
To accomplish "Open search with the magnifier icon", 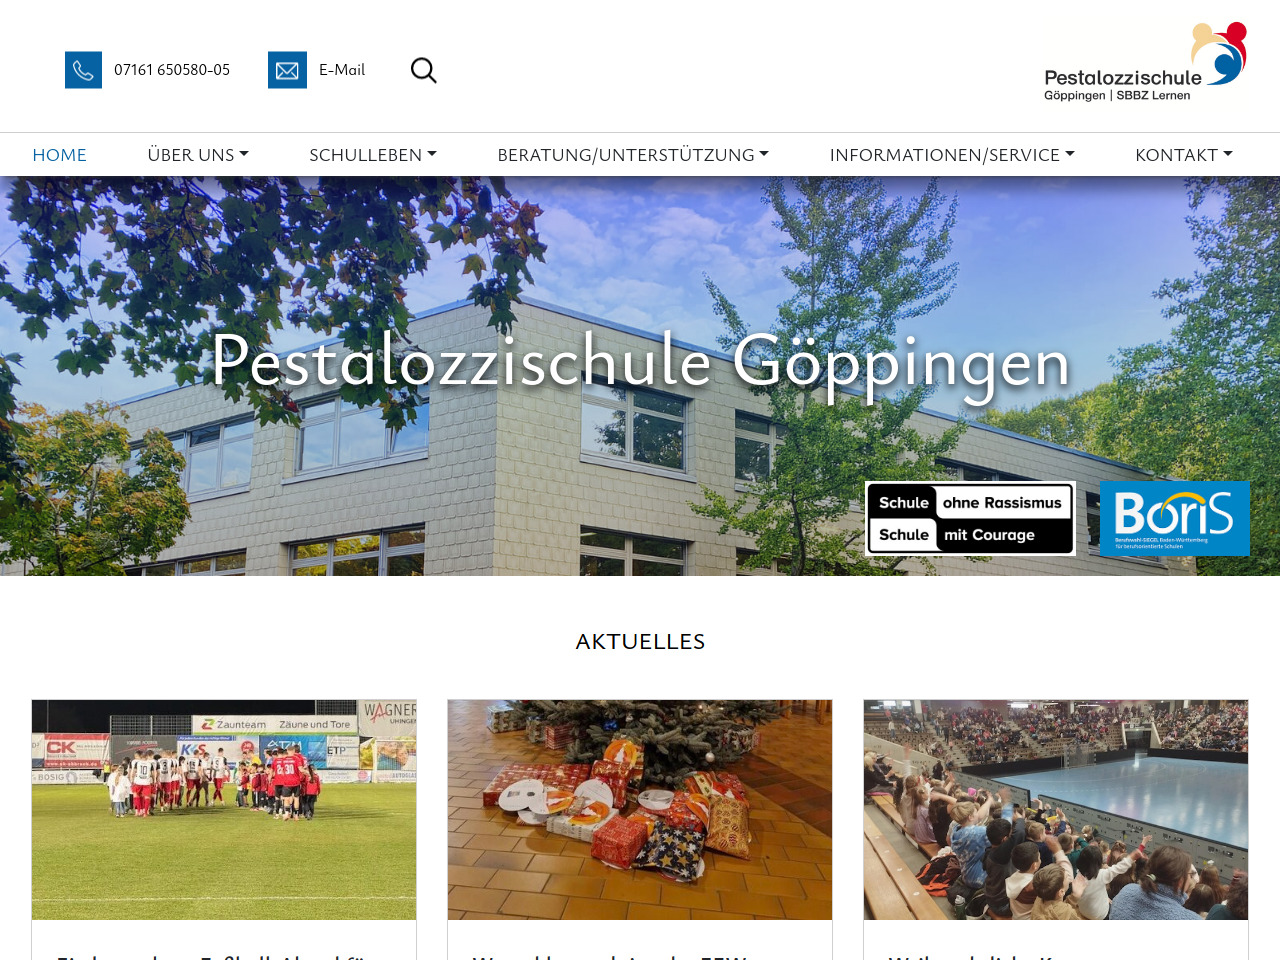I will 424,70.
